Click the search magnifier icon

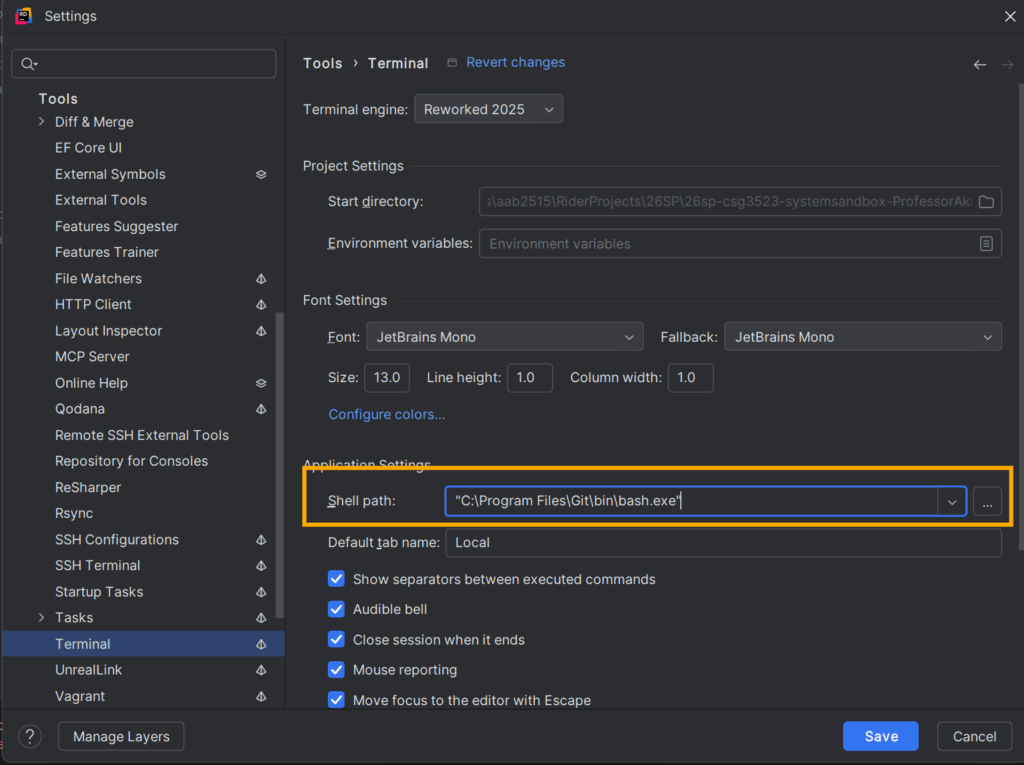28,64
